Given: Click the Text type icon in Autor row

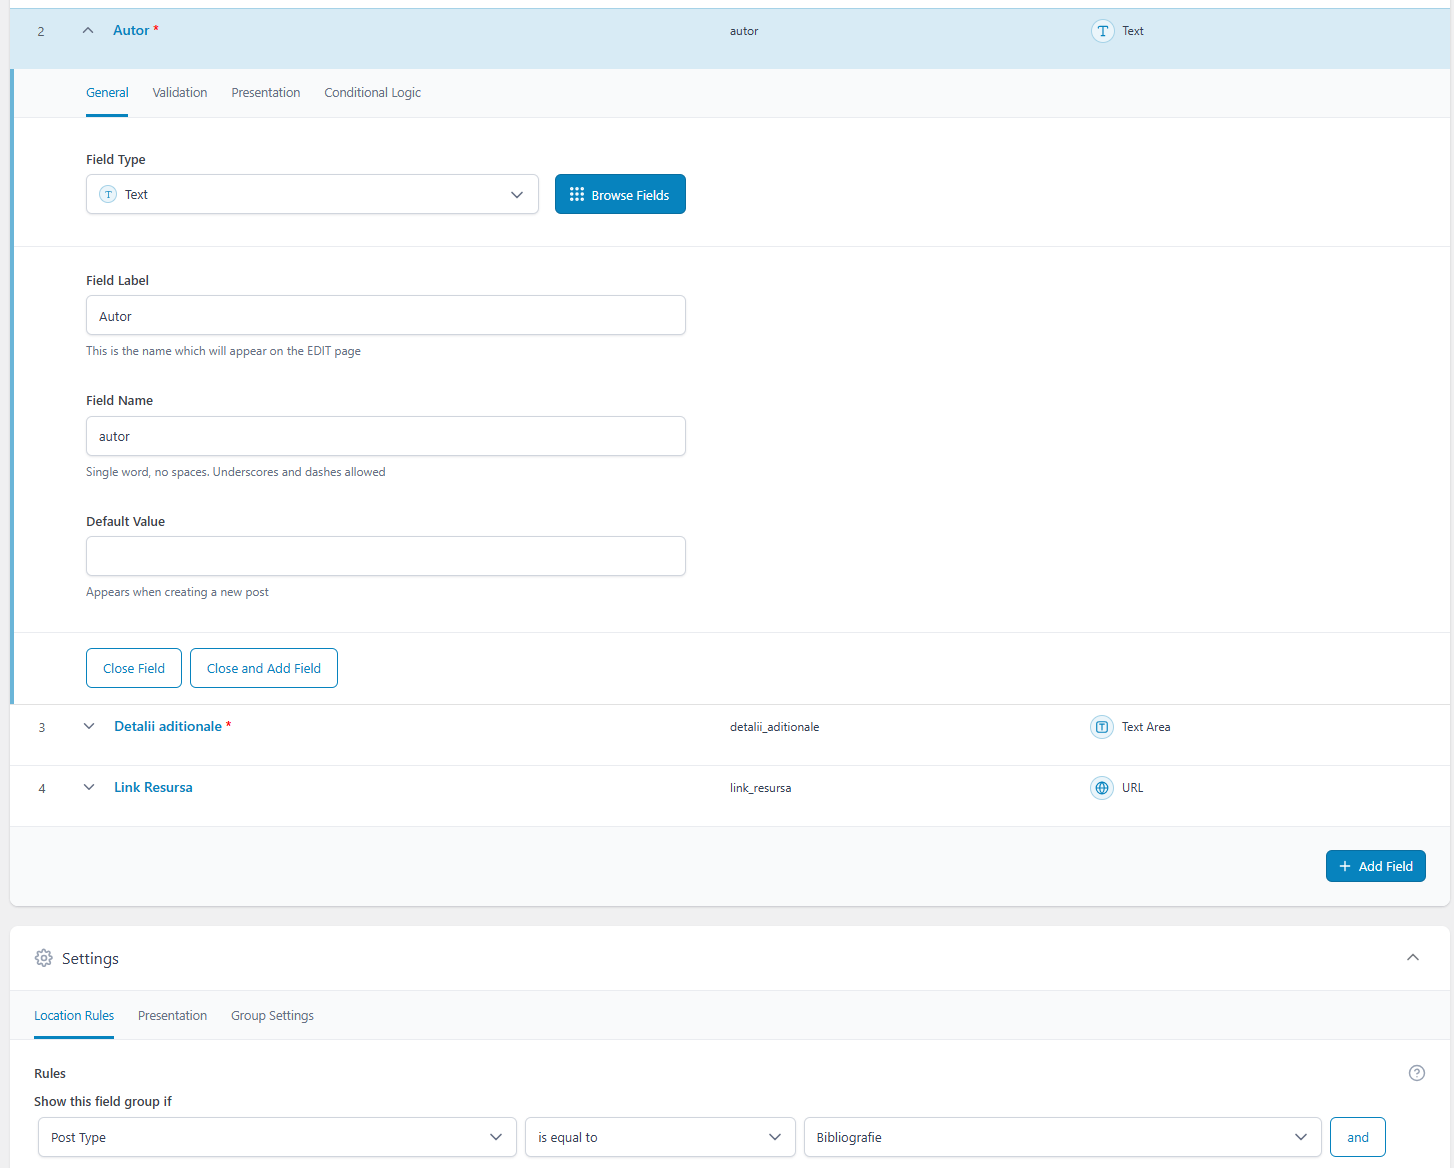Looking at the screenshot, I should [x=1102, y=31].
